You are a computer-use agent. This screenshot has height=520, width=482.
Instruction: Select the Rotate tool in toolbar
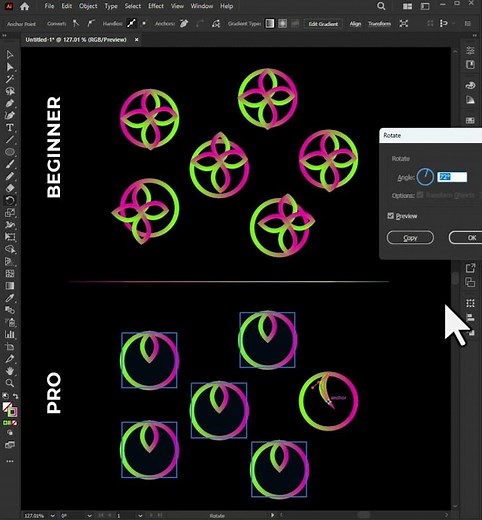click(10, 200)
